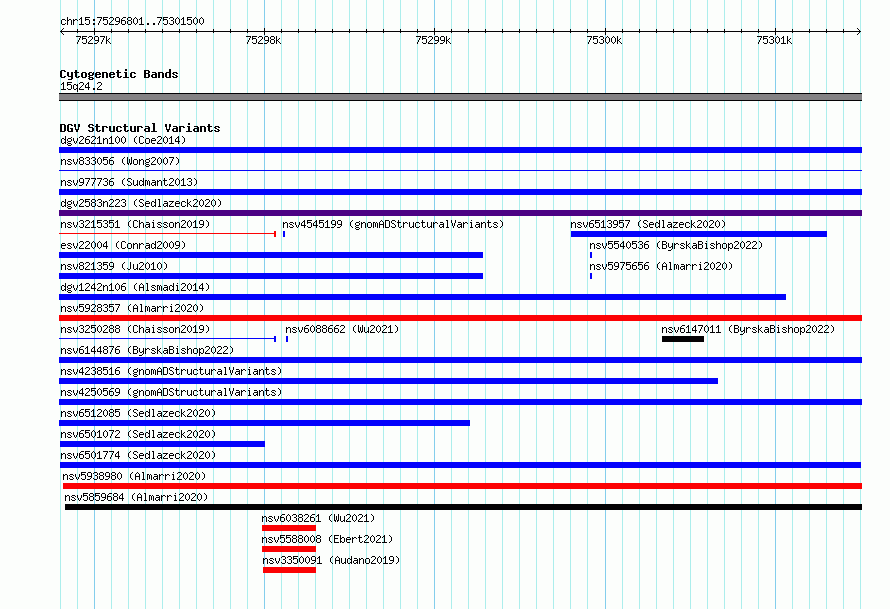Click the nsv6038261 (Wu2021) label

pyautogui.click(x=318, y=518)
